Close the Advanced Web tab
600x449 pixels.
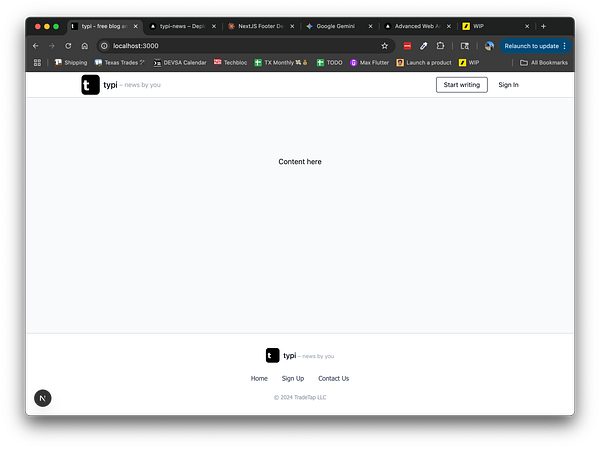tap(449, 26)
